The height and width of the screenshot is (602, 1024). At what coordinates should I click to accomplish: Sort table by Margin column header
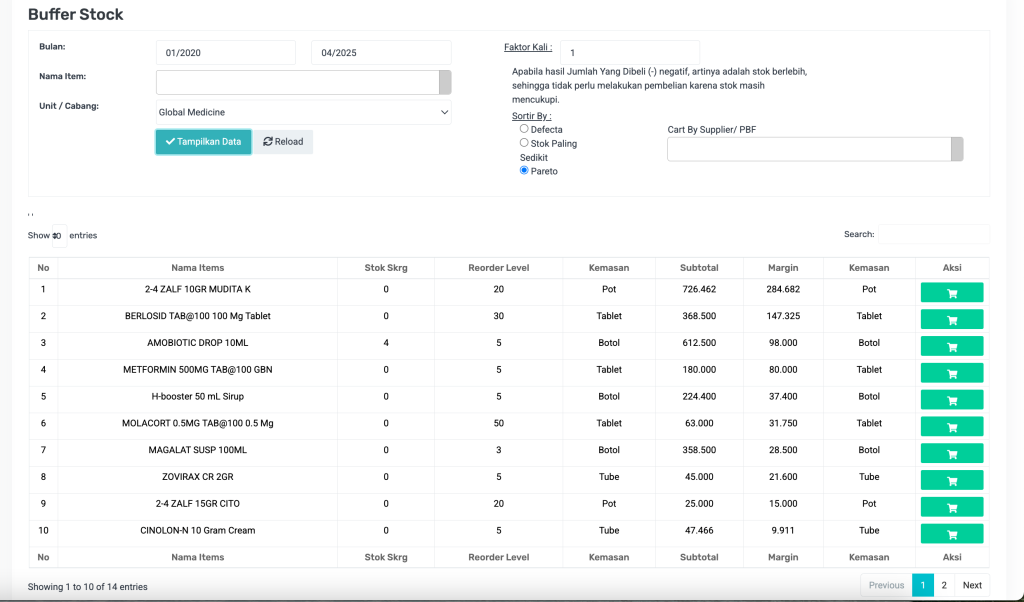(x=782, y=267)
